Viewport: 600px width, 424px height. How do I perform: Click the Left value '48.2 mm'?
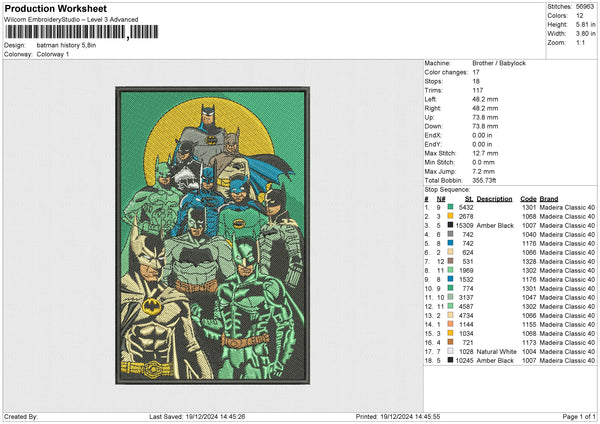(485, 99)
